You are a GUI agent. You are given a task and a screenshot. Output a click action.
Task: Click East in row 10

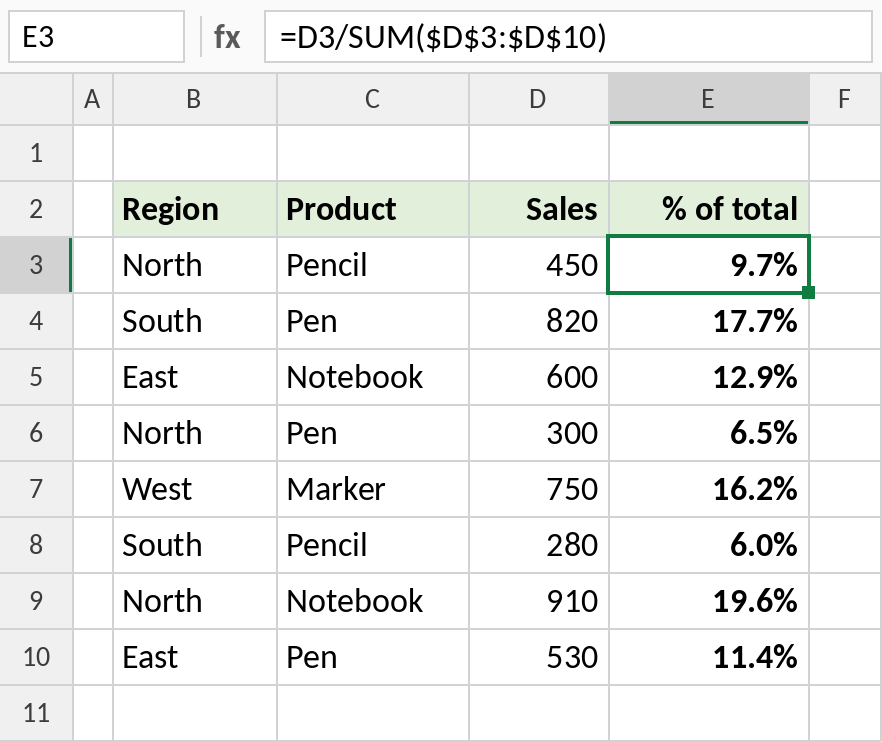[x=195, y=657]
